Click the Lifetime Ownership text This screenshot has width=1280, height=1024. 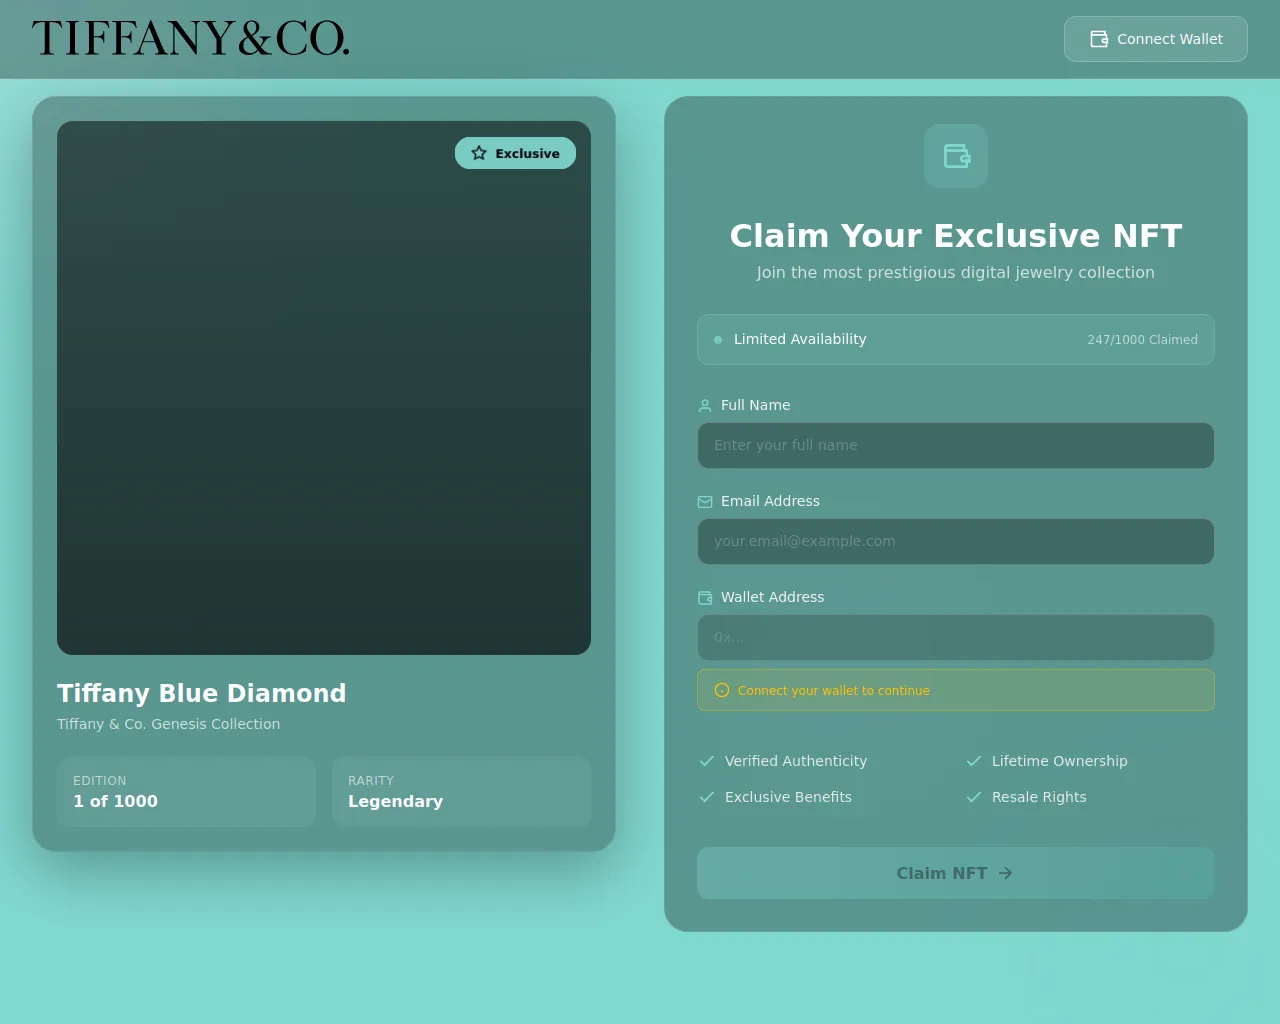click(1060, 761)
